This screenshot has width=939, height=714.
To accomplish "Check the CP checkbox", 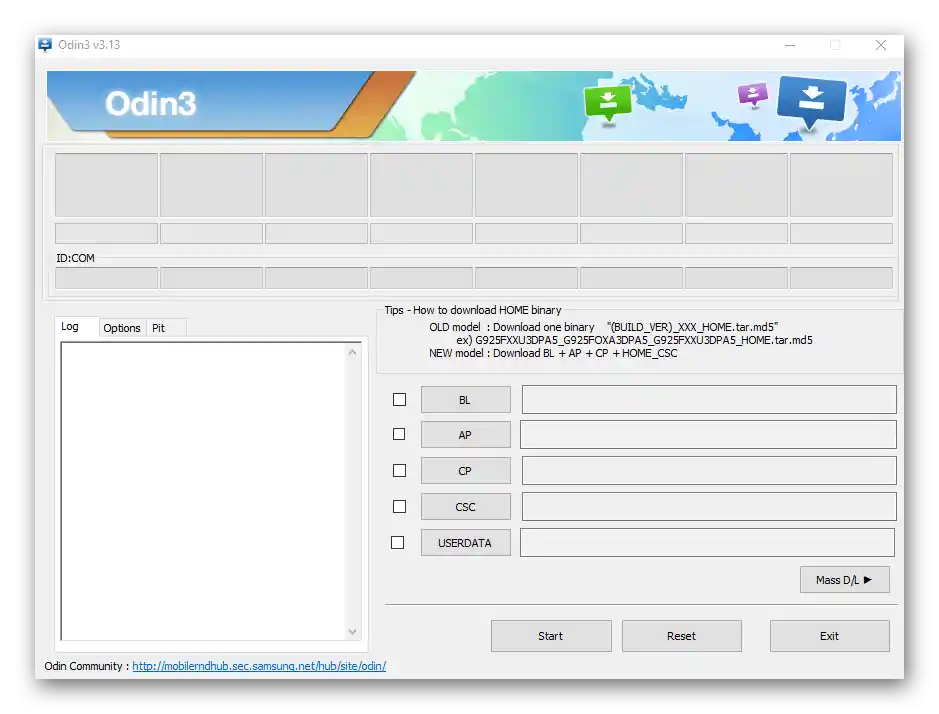I will [399, 471].
